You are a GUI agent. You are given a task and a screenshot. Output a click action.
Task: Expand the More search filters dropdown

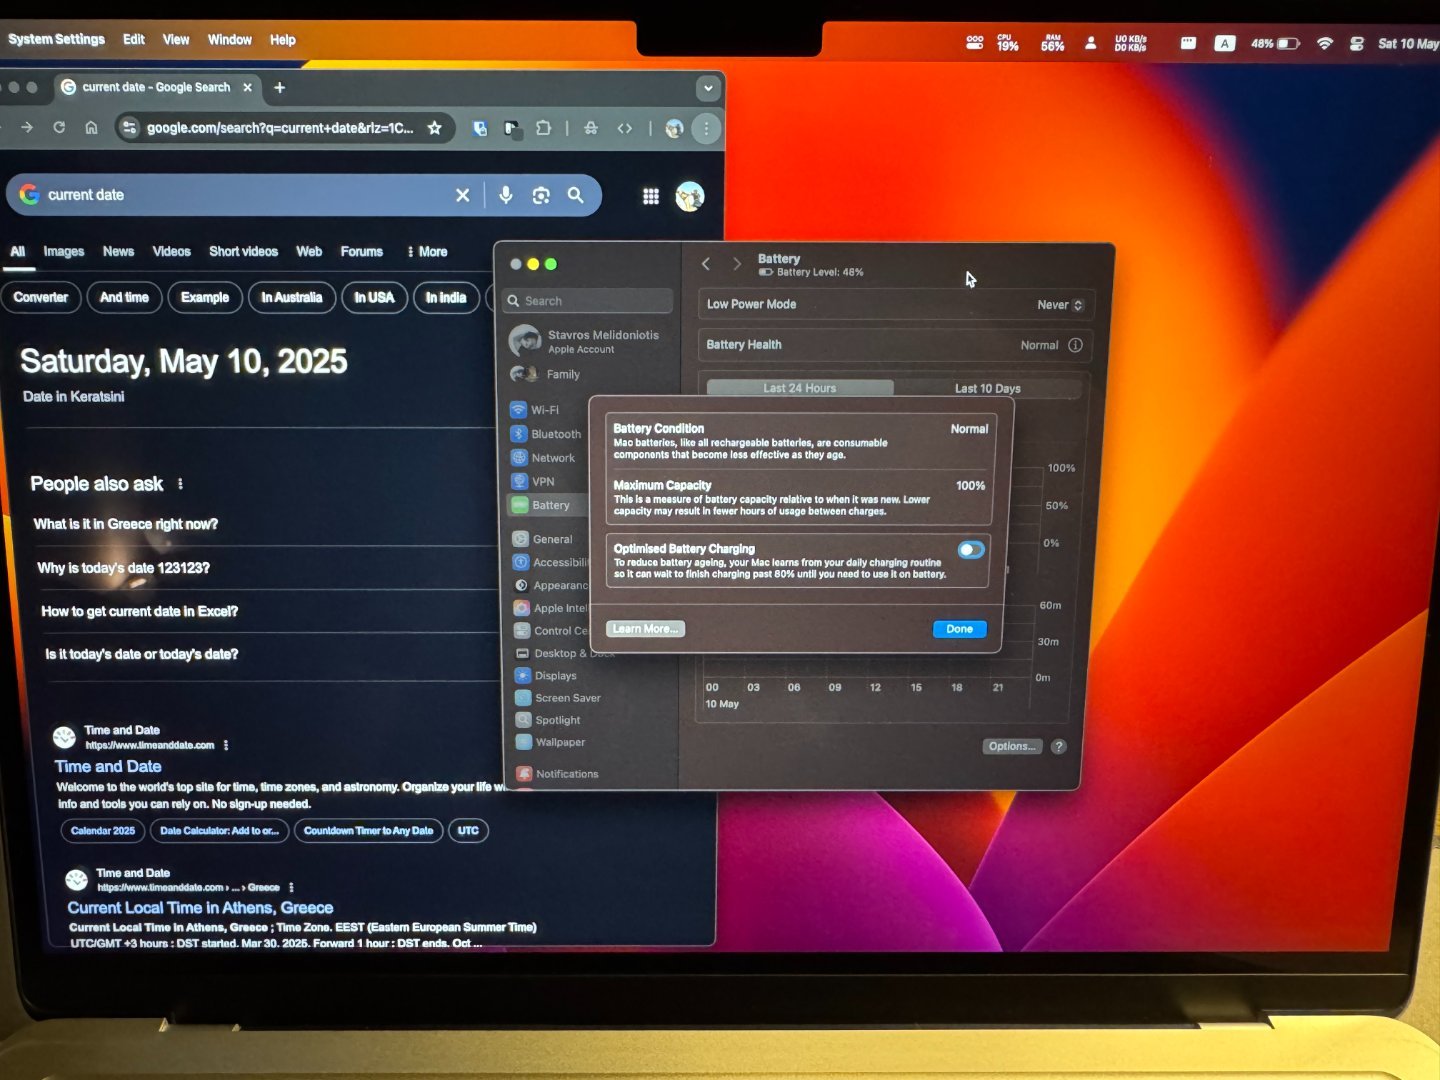coord(427,252)
